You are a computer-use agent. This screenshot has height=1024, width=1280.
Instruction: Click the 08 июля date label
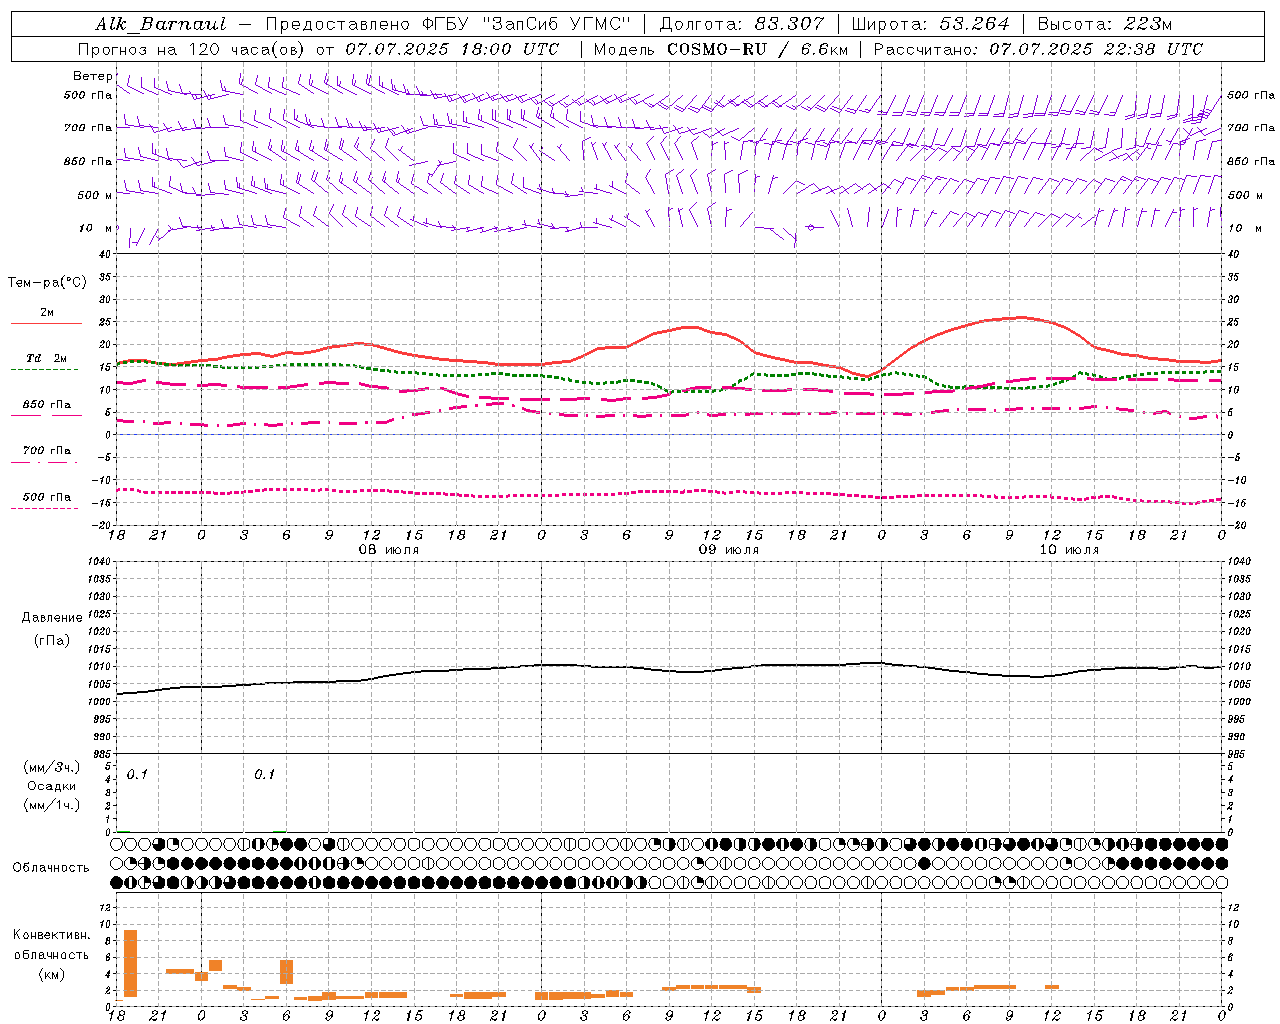(x=388, y=550)
